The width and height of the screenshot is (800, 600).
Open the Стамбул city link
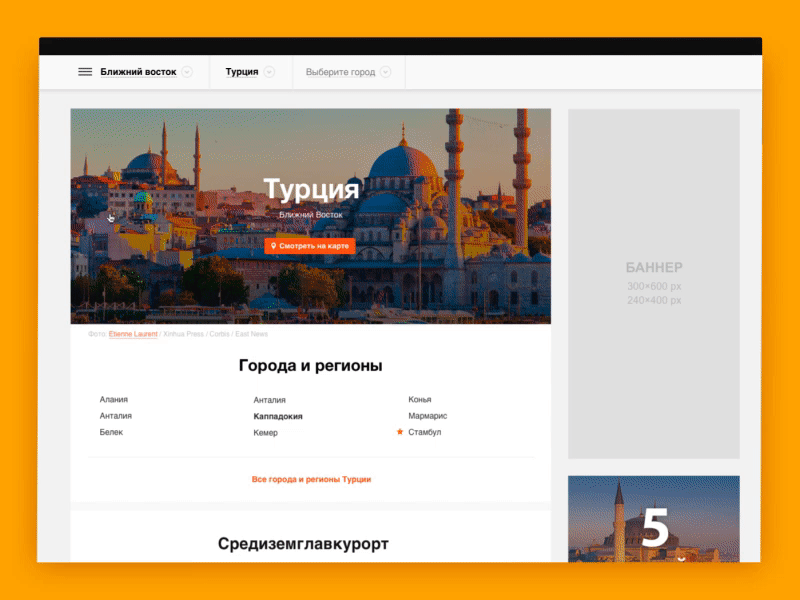(x=424, y=432)
